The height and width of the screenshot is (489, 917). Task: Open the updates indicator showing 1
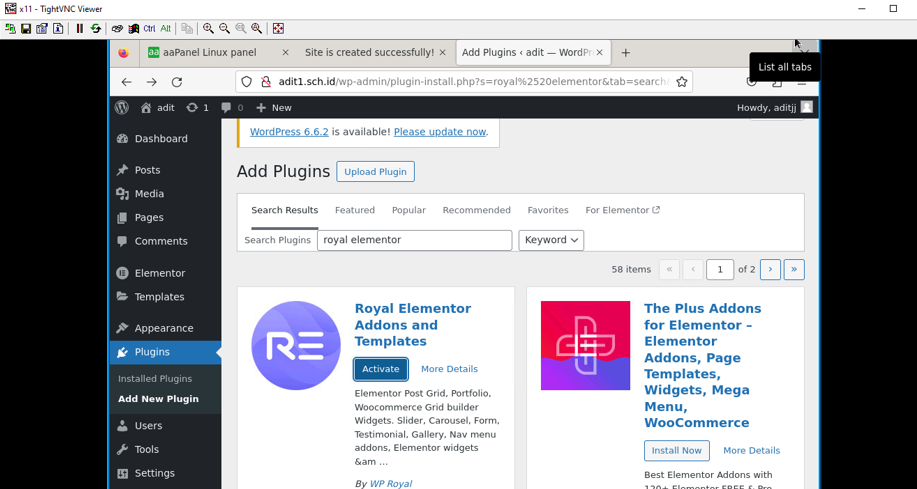[197, 108]
